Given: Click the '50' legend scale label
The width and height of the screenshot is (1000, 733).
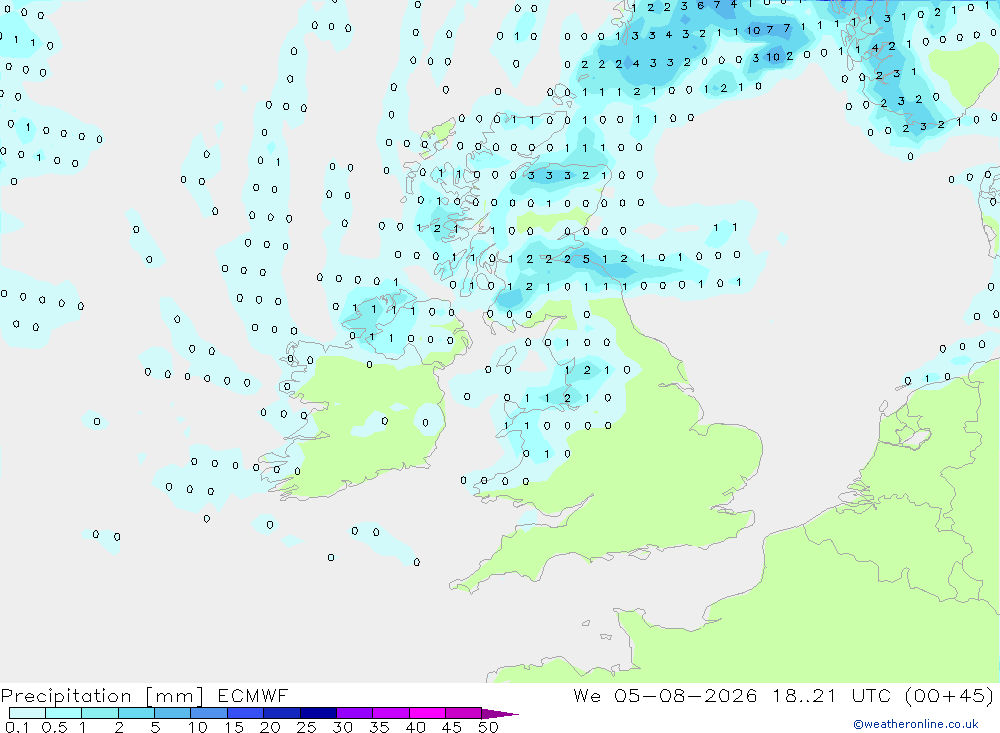Looking at the screenshot, I should pos(488,727).
